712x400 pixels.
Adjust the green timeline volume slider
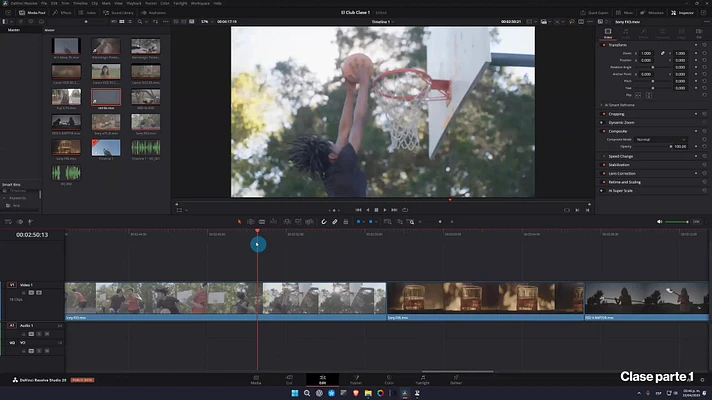click(677, 222)
